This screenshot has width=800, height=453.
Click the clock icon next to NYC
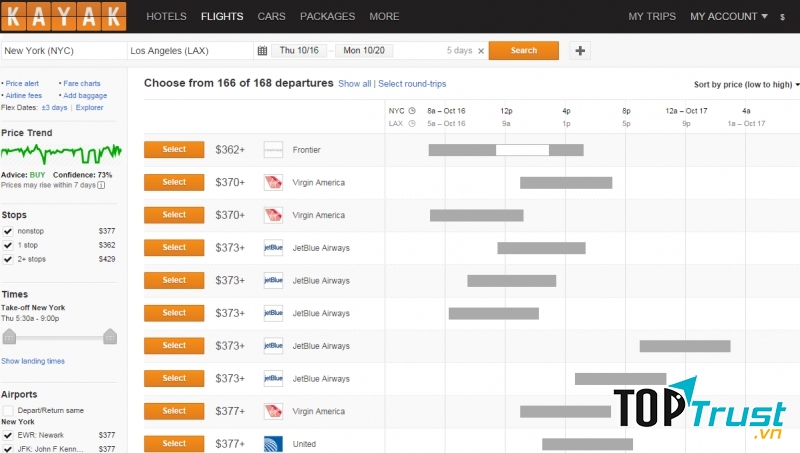click(x=412, y=111)
